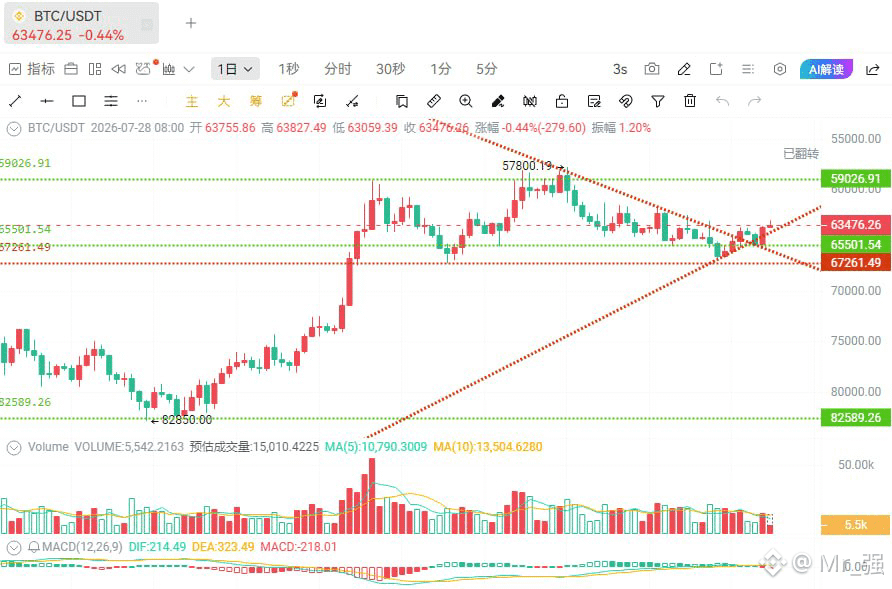Click the add-note square icon
This screenshot has height=589, width=892.
tap(716, 69)
